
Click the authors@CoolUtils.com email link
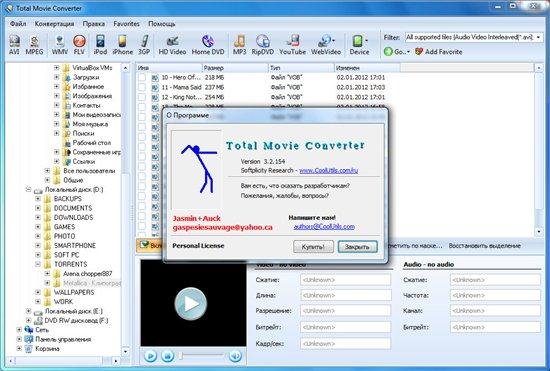[x=324, y=227]
